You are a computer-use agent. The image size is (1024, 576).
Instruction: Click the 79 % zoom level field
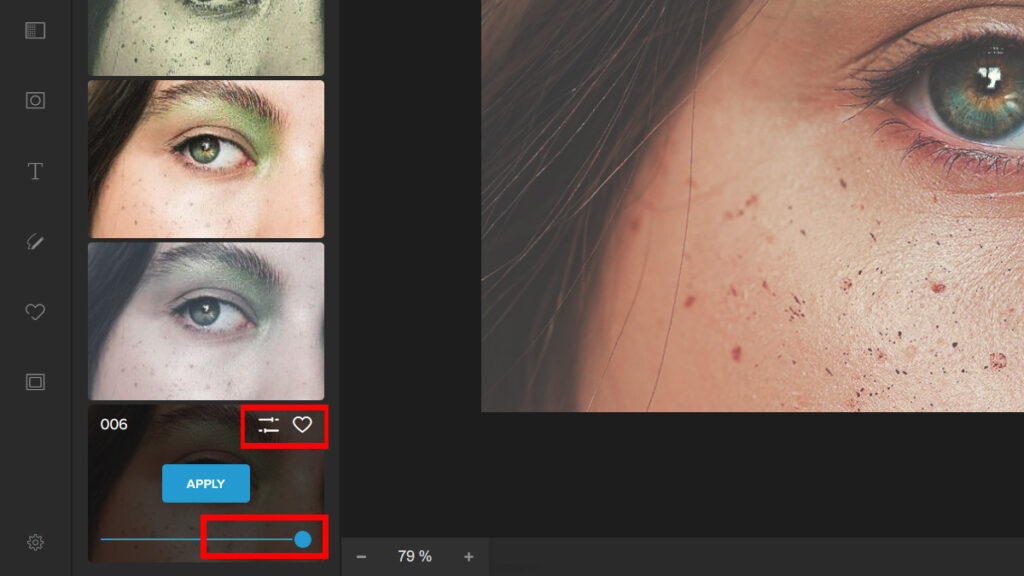[414, 557]
